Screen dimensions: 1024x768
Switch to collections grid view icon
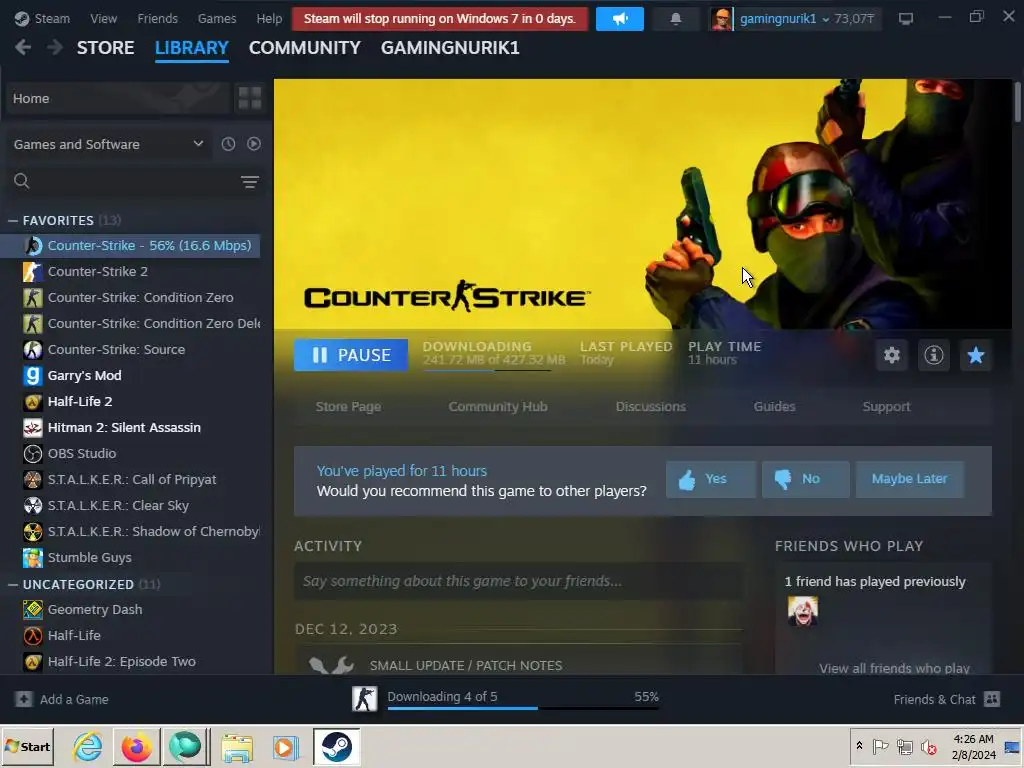(x=249, y=99)
